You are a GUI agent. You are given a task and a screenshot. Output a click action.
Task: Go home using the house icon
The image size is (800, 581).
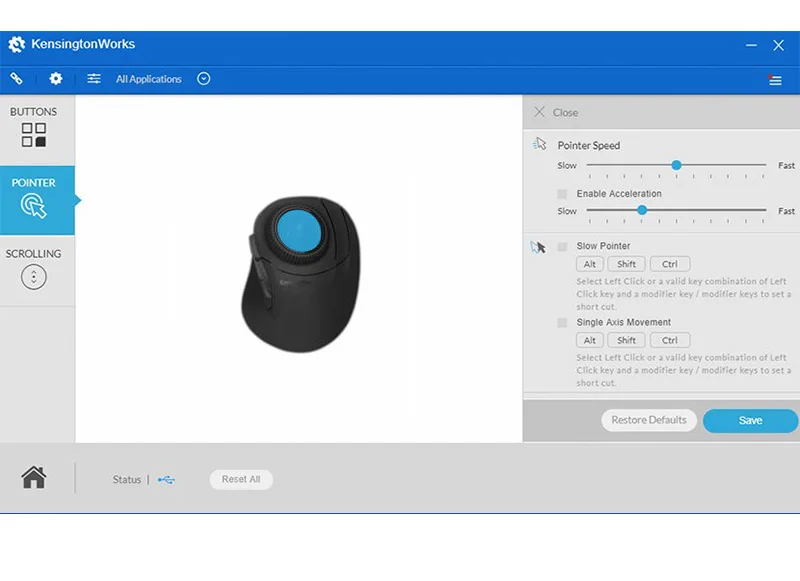[34, 477]
